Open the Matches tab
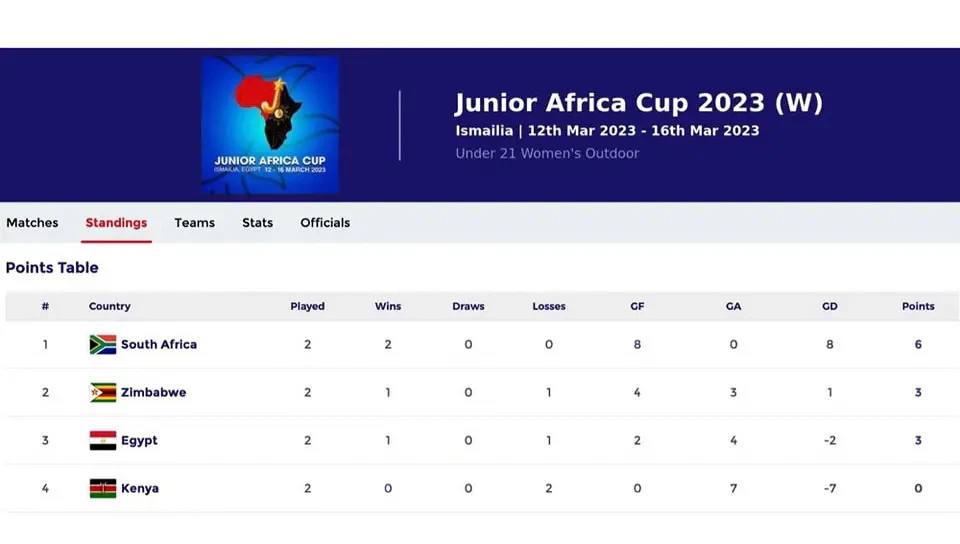The height and width of the screenshot is (544, 960). click(x=32, y=223)
